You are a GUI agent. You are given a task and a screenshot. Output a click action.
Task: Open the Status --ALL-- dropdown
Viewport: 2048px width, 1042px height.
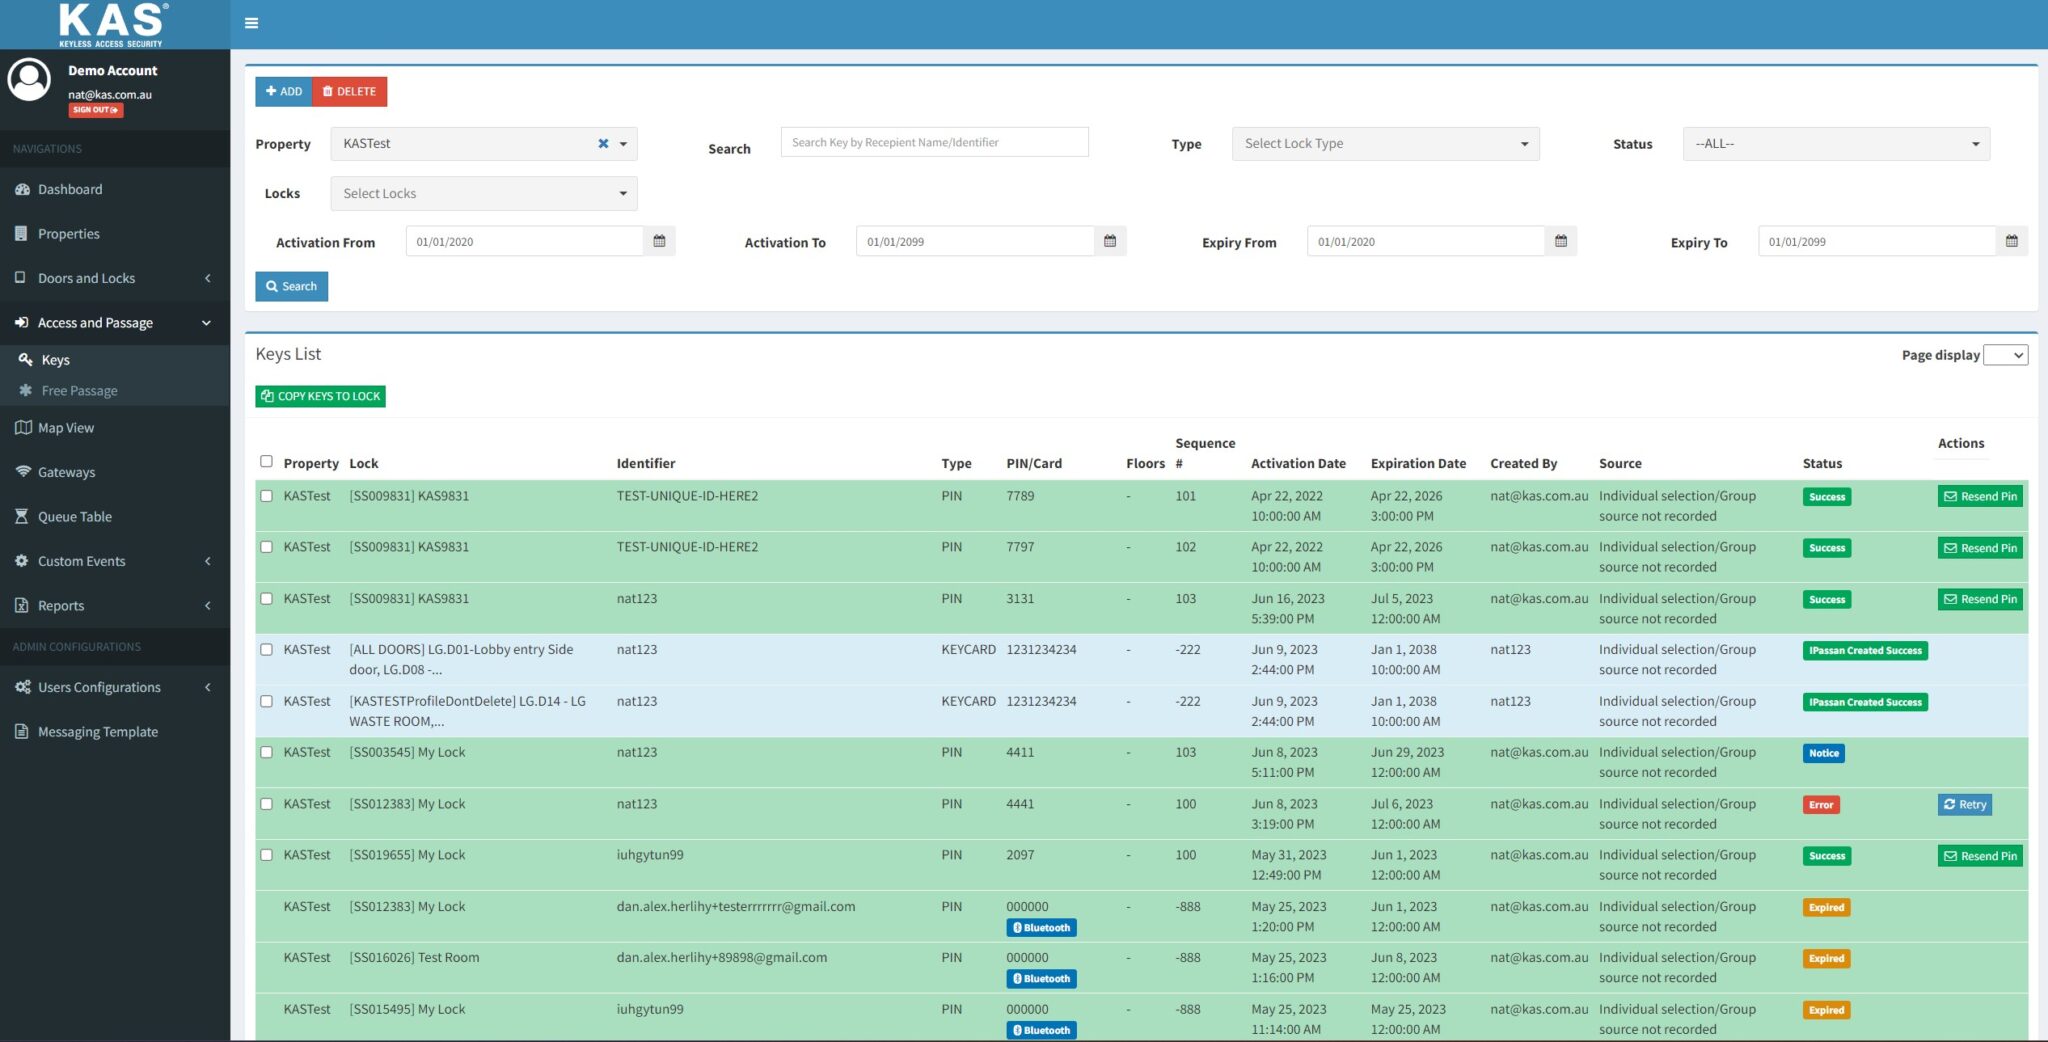[1836, 143]
